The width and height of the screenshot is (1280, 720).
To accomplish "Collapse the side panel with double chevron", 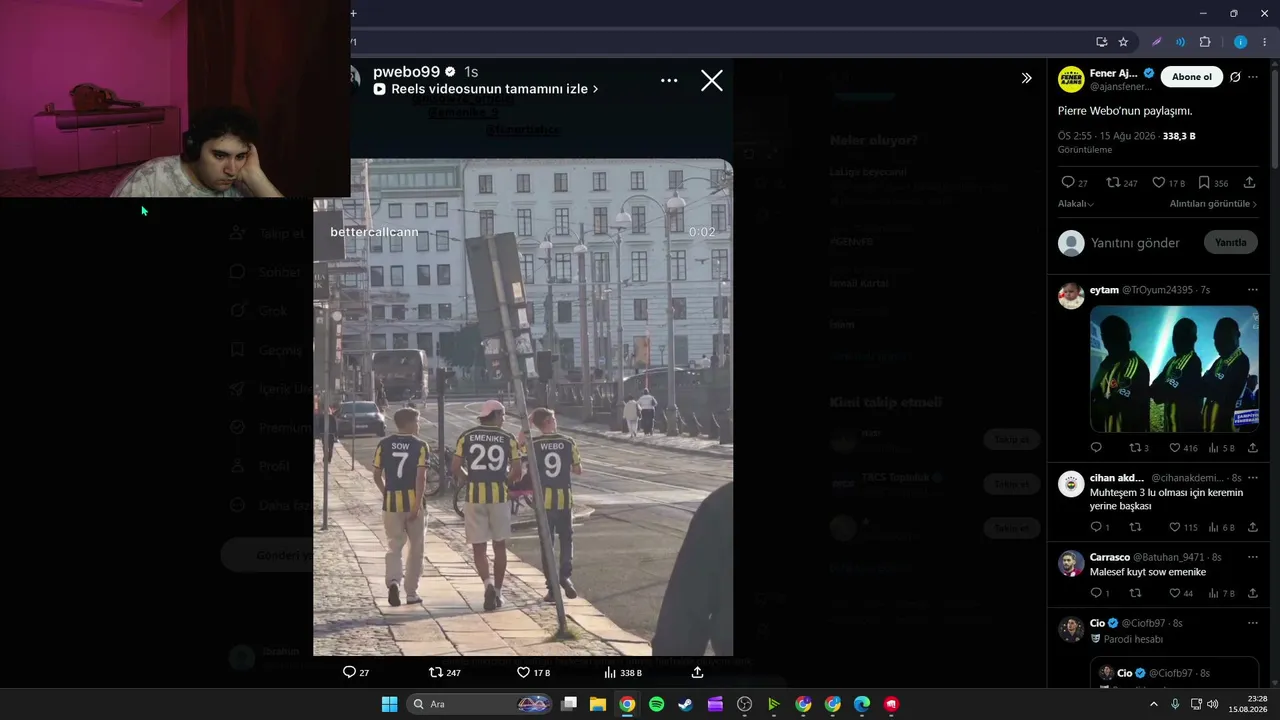I will point(1026,78).
